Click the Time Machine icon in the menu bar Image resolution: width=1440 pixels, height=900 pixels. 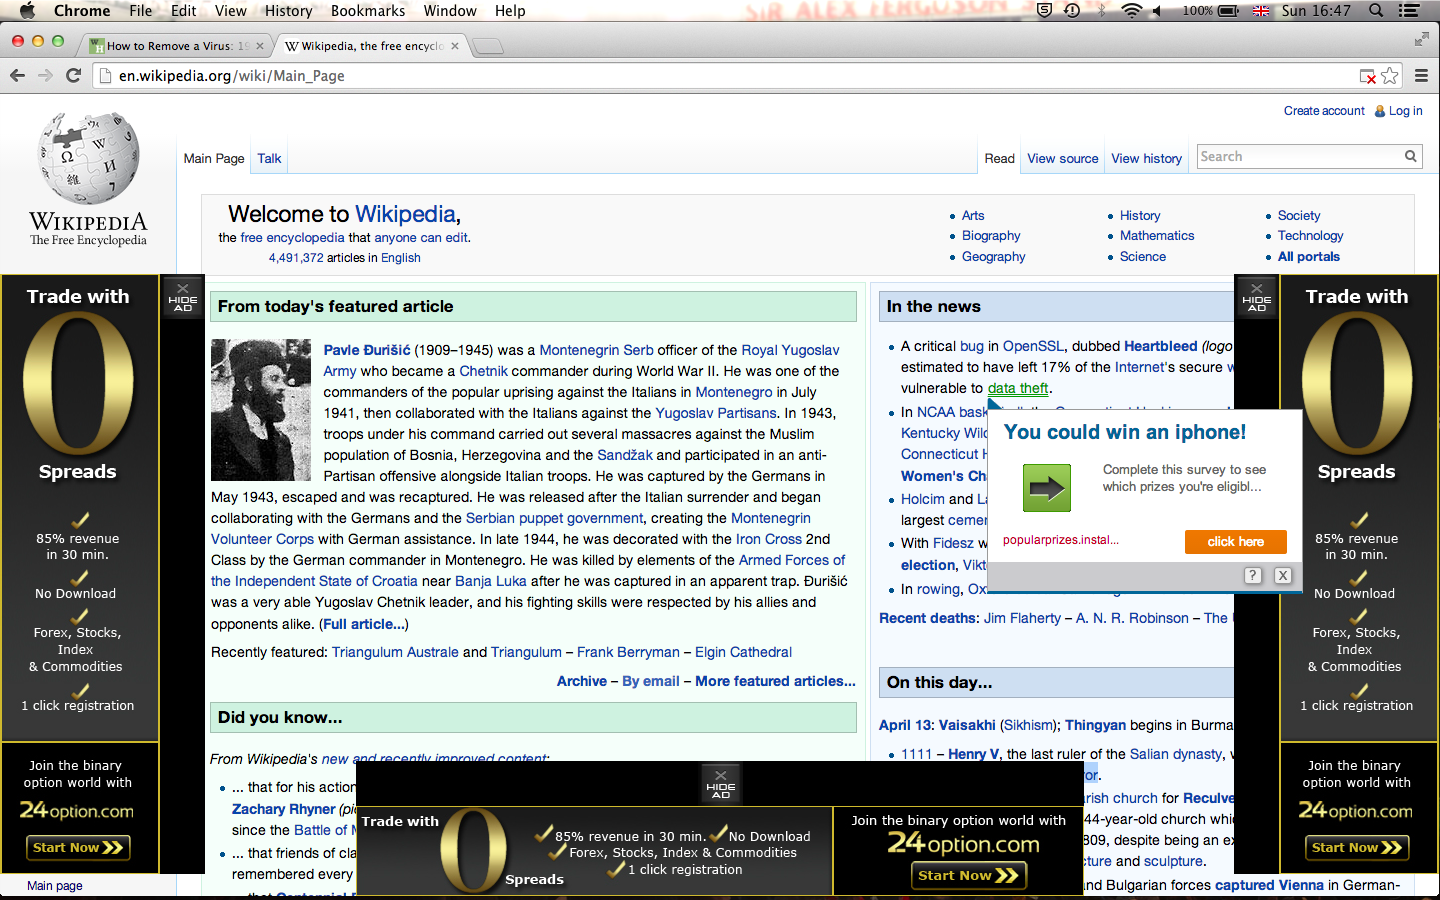click(x=1071, y=11)
